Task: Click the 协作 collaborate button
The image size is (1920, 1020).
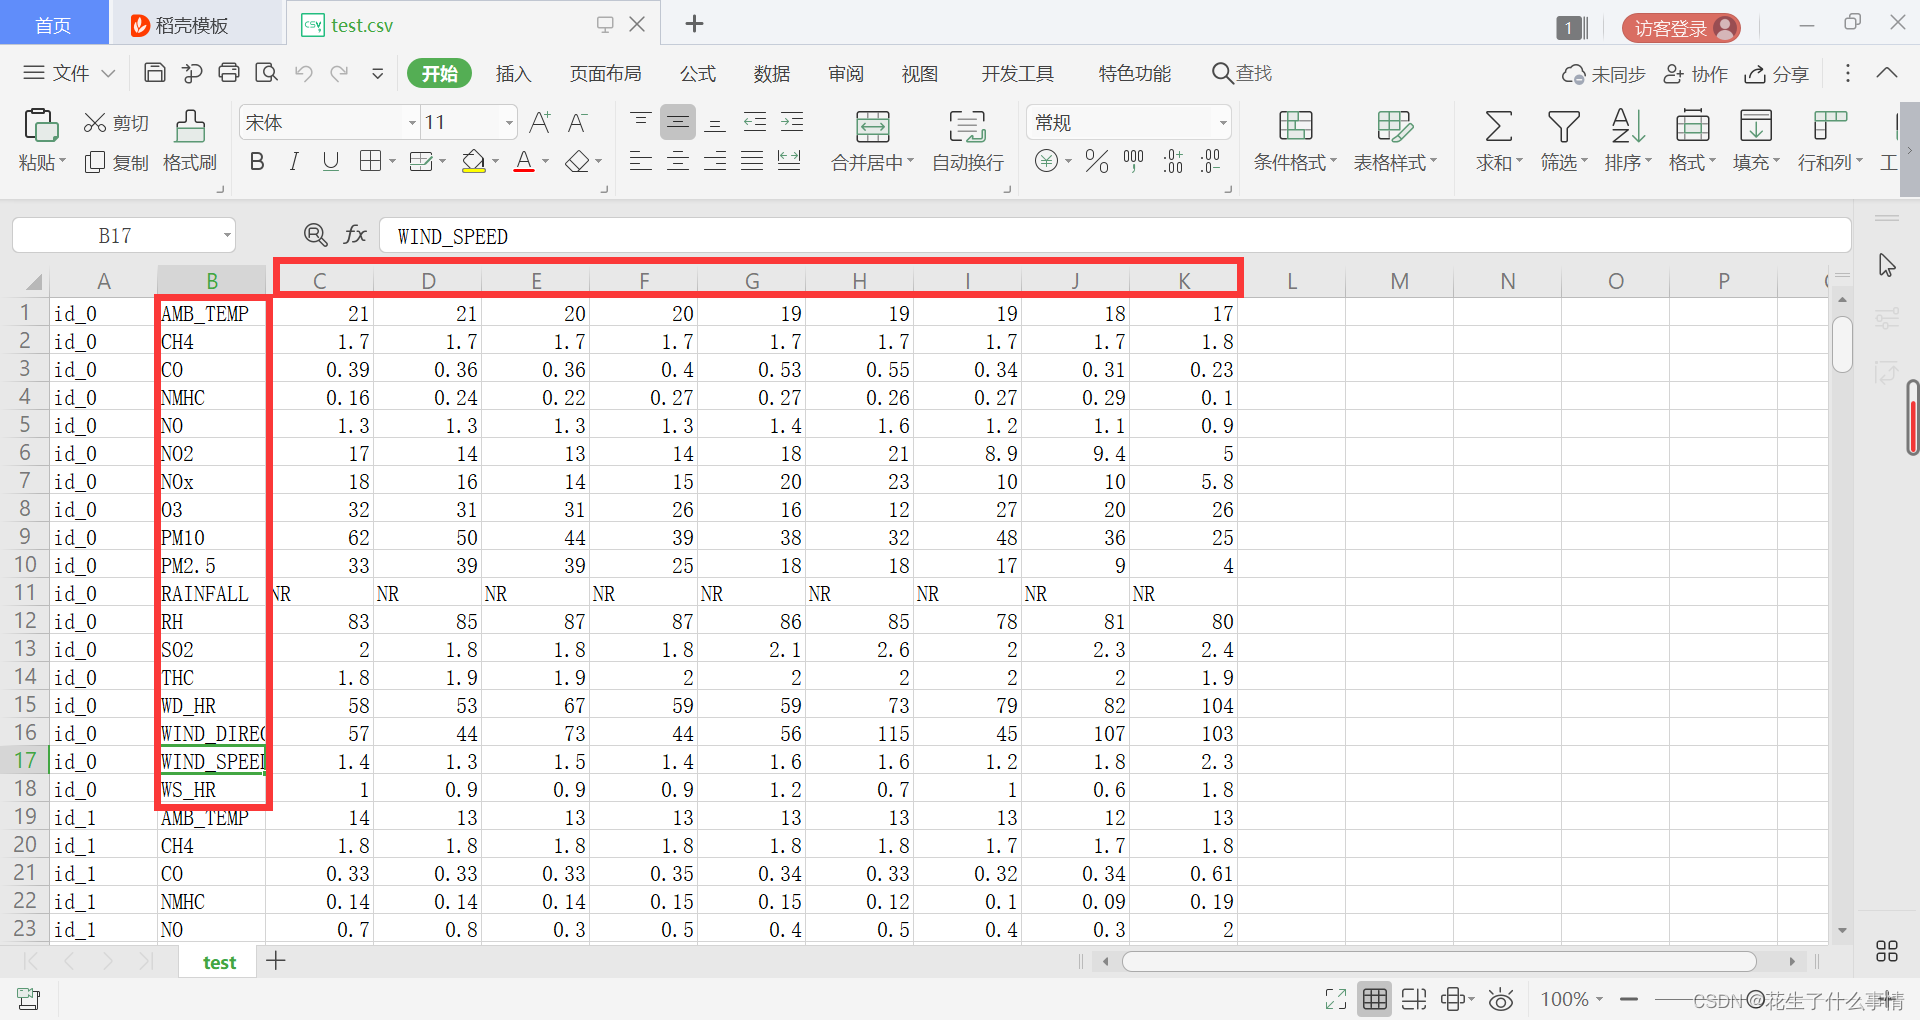Action: (x=1695, y=74)
